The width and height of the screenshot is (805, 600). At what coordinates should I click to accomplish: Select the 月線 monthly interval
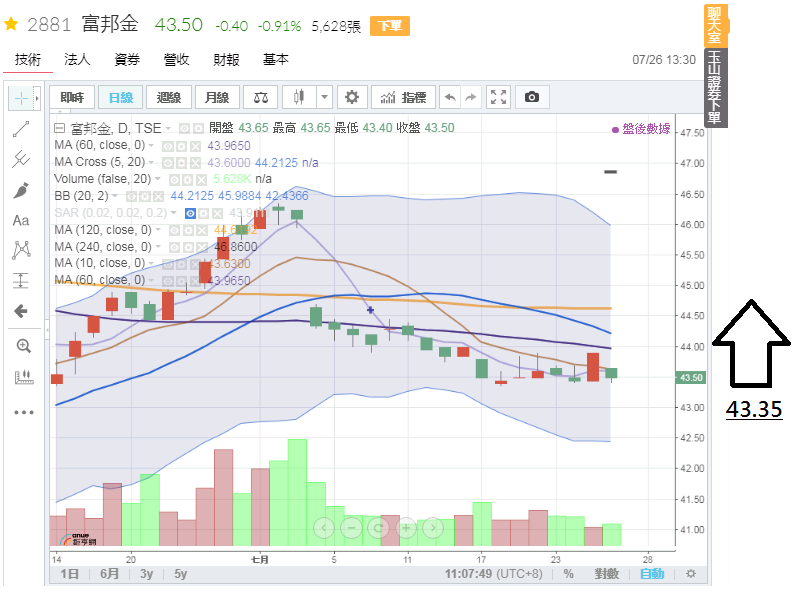[217, 97]
